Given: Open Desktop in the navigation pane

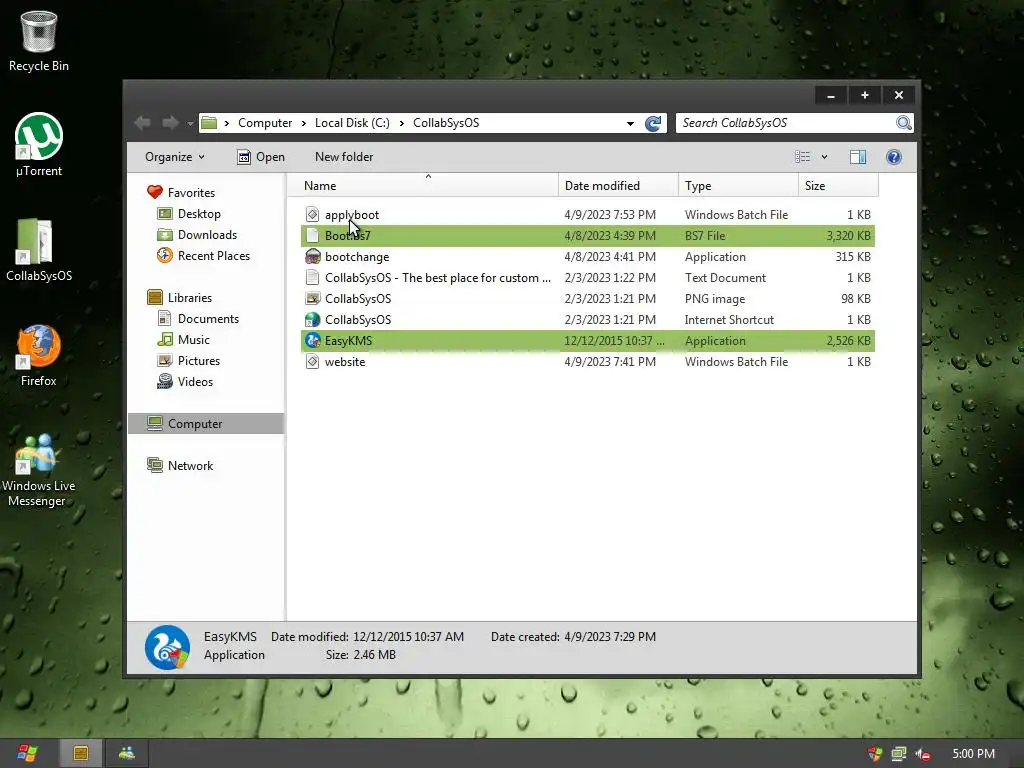Looking at the screenshot, I should 199,214.
